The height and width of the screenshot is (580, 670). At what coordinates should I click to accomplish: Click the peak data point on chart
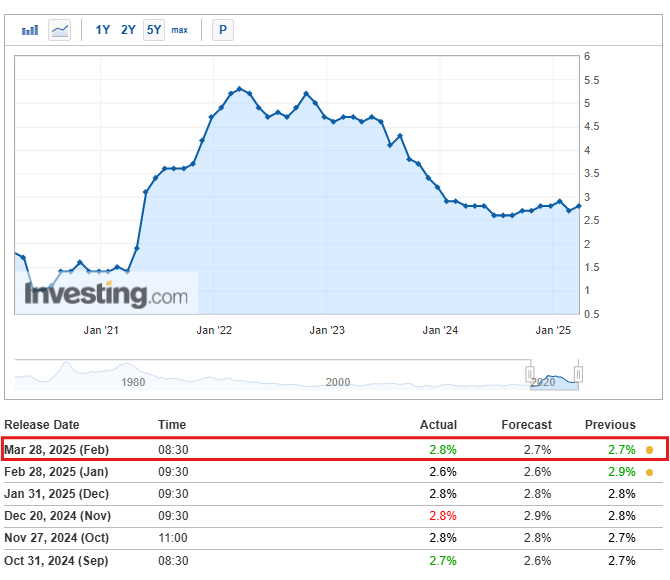click(240, 88)
